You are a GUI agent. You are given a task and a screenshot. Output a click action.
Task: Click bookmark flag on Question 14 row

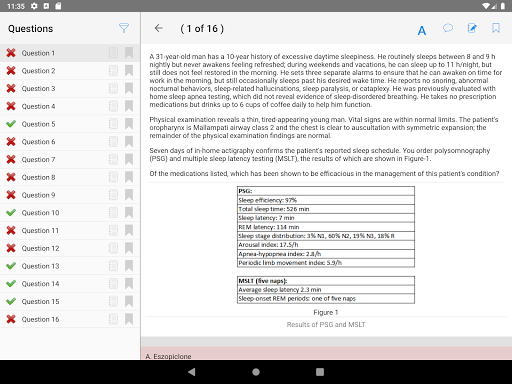pyautogui.click(x=129, y=284)
